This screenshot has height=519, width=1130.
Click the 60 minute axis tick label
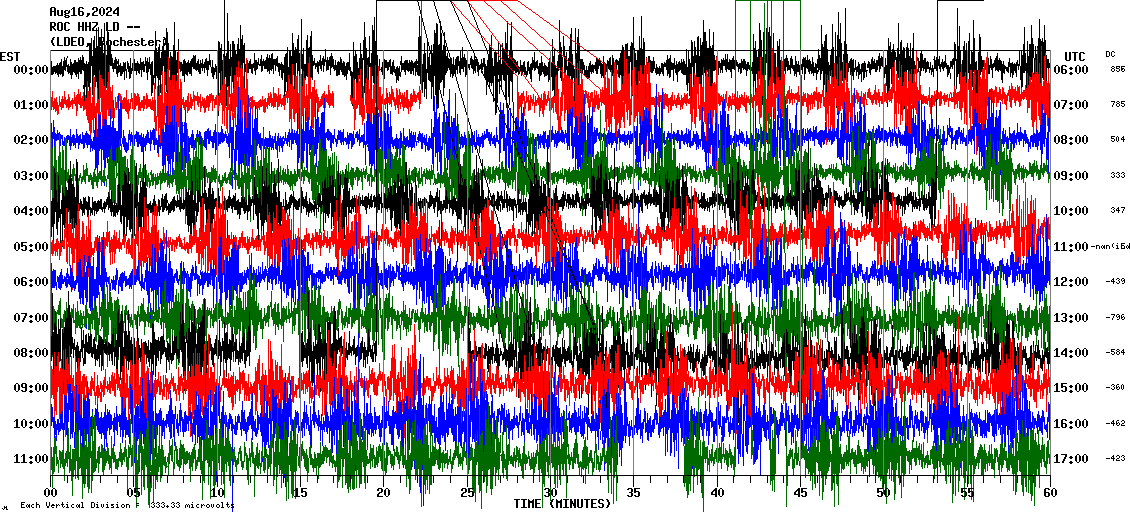pos(1049,493)
